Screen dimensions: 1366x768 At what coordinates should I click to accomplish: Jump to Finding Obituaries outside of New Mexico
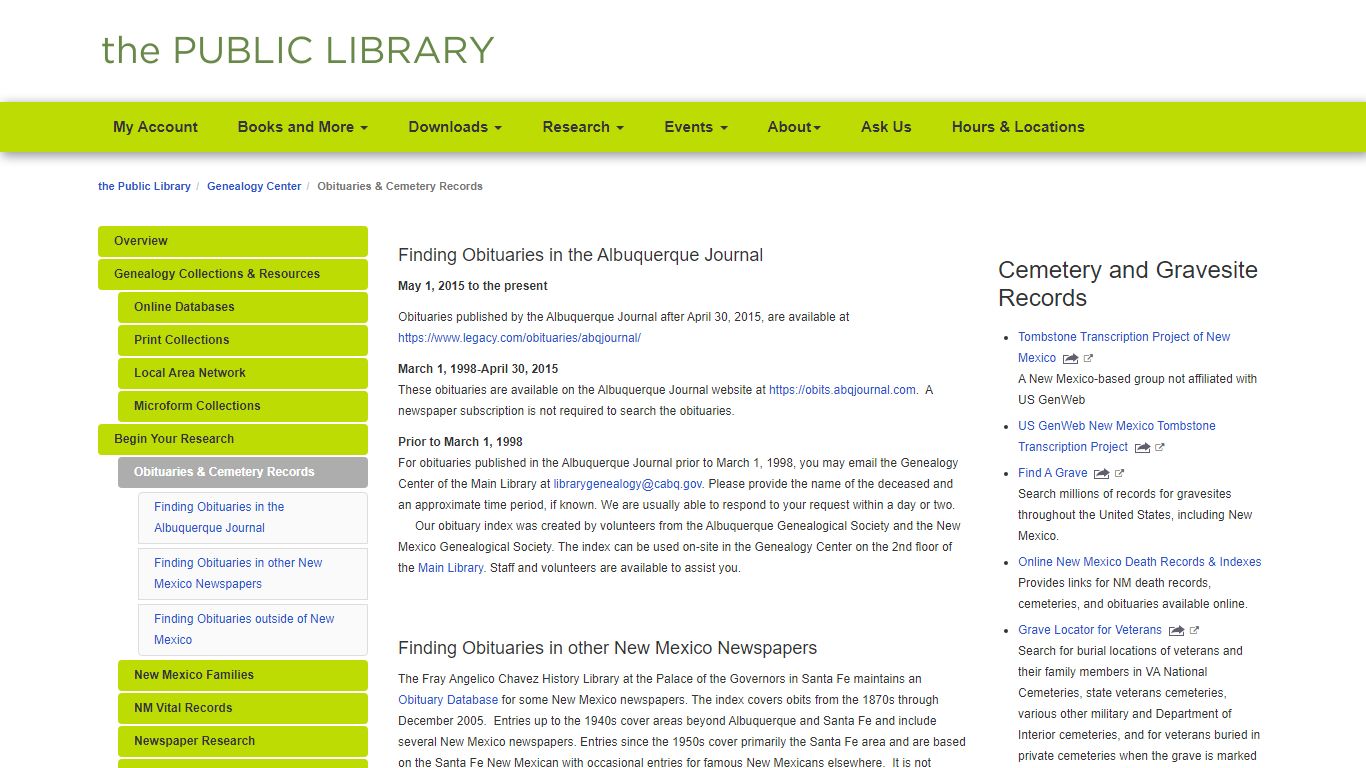[x=253, y=629]
